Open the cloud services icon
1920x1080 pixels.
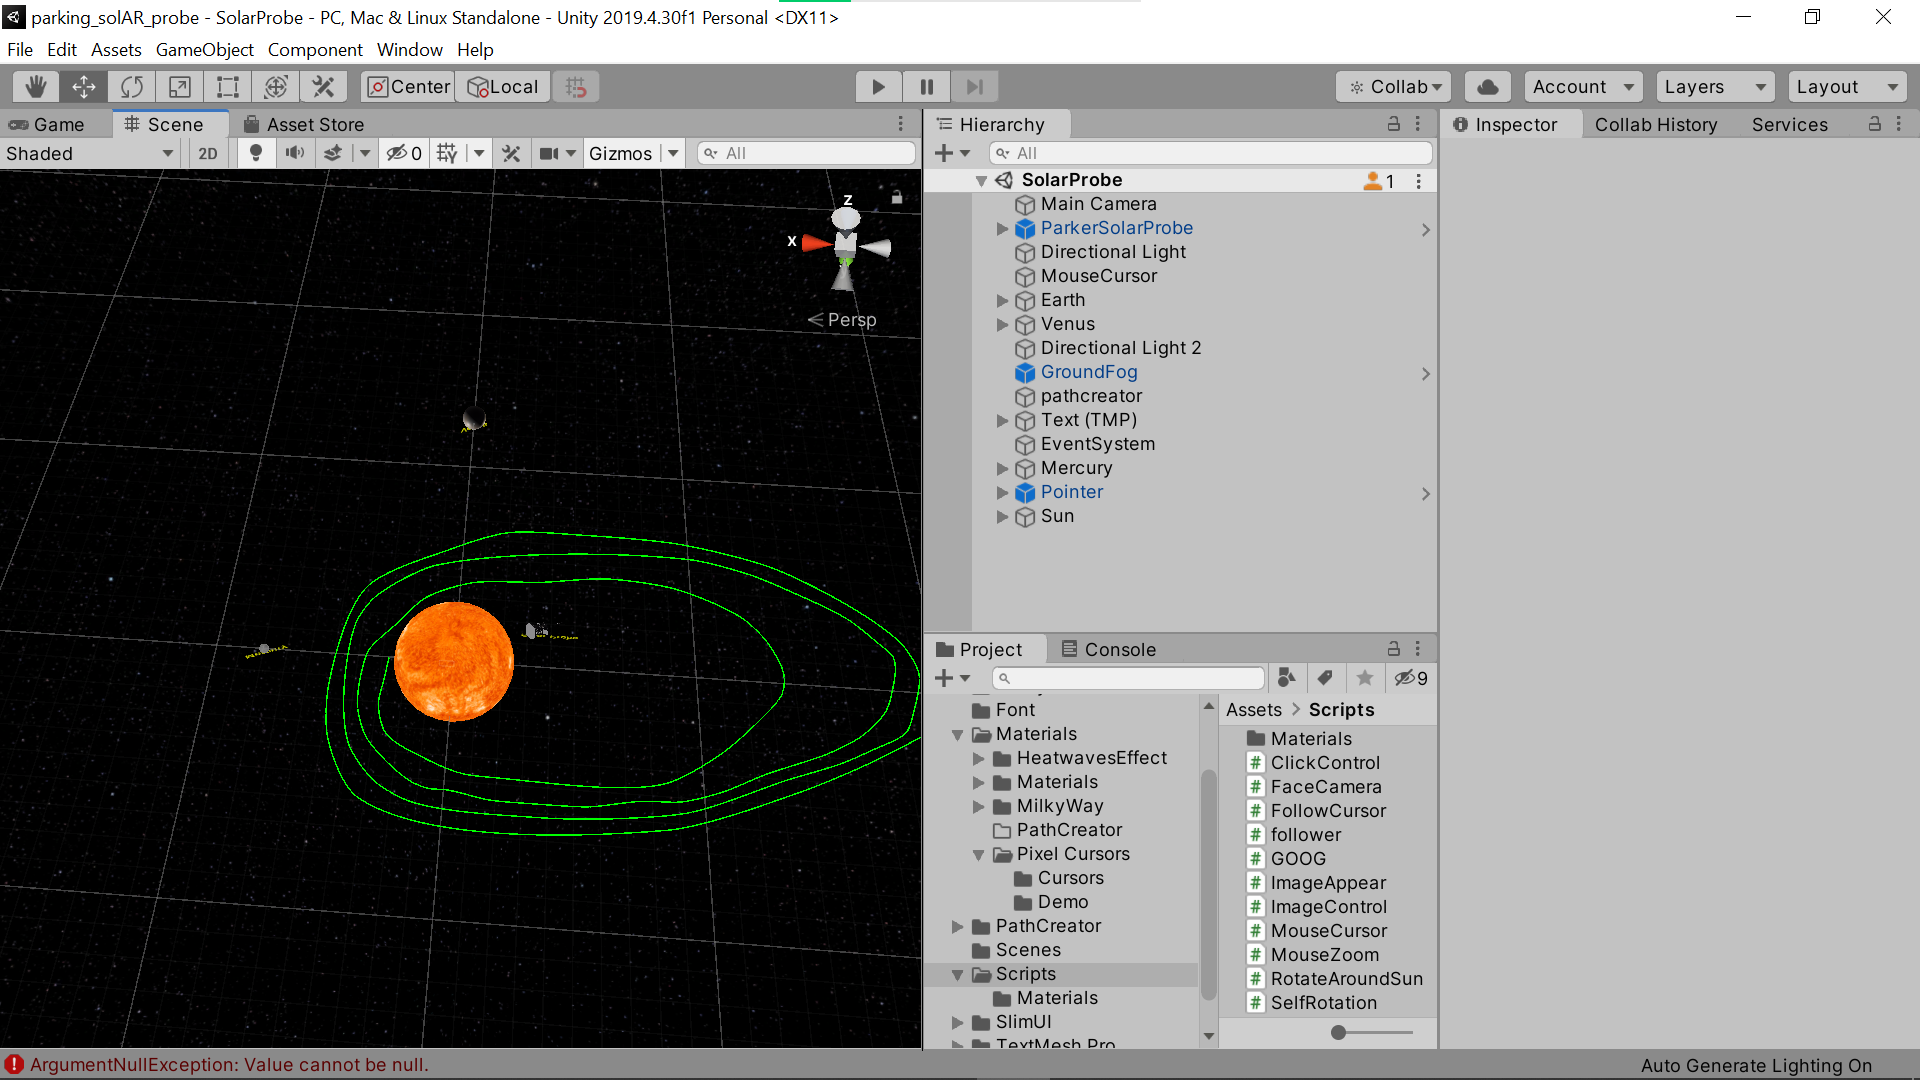pos(1487,87)
